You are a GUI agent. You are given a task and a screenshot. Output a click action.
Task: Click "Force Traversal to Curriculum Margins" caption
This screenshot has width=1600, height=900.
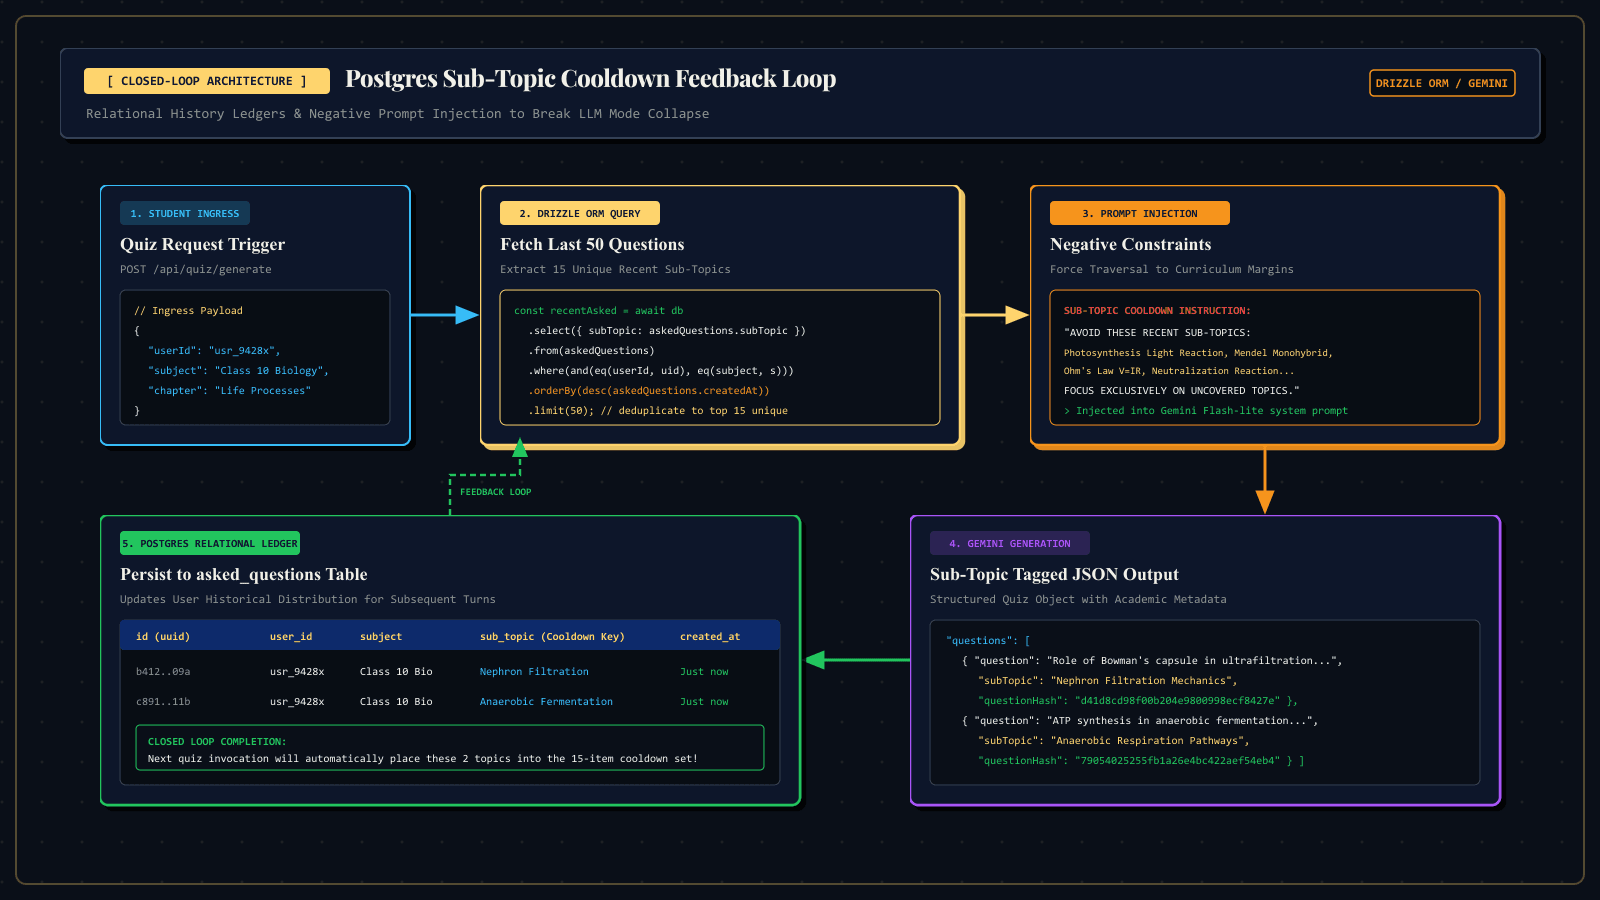(1172, 269)
